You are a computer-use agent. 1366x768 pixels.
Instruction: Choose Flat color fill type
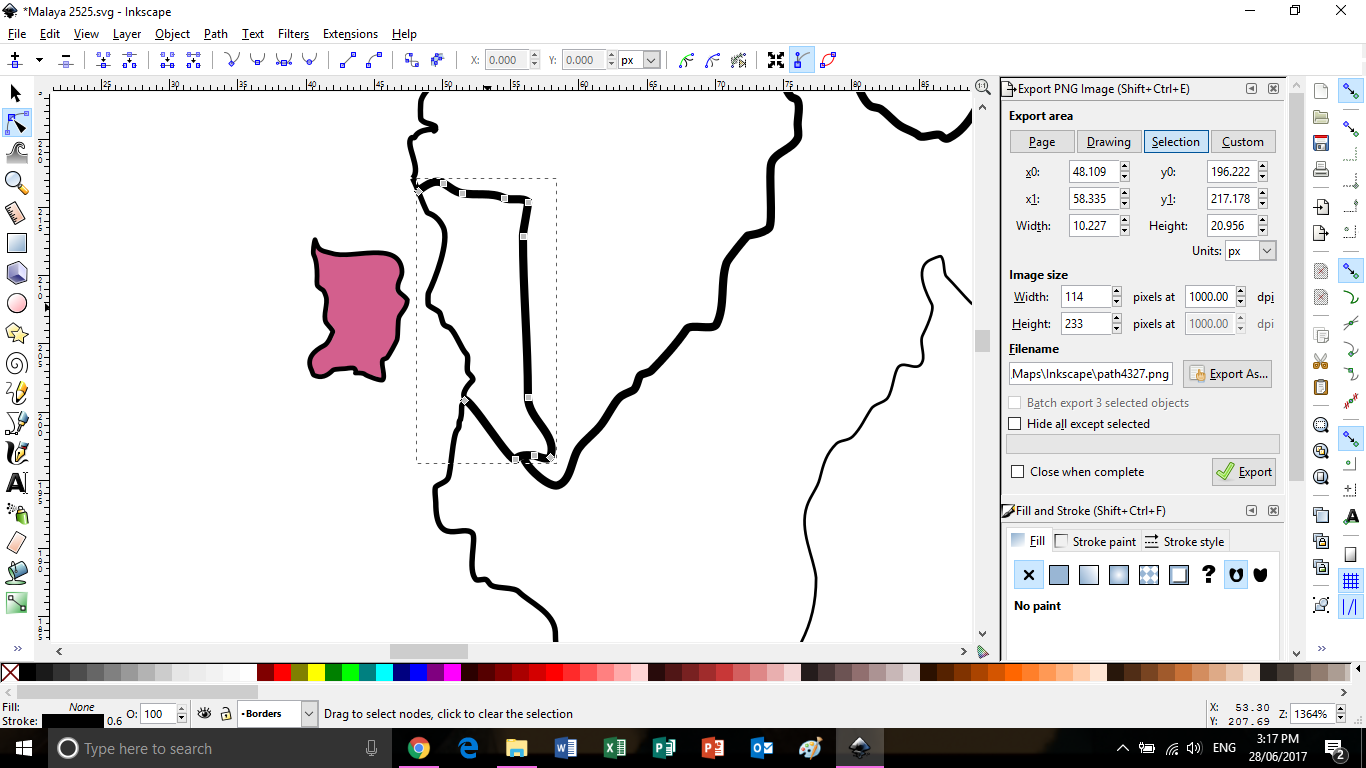point(1059,575)
